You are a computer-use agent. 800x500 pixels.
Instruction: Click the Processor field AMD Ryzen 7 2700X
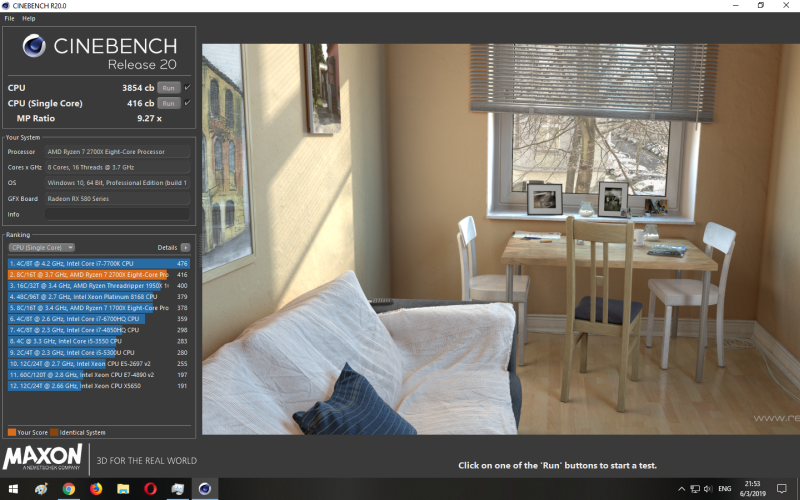click(117, 152)
